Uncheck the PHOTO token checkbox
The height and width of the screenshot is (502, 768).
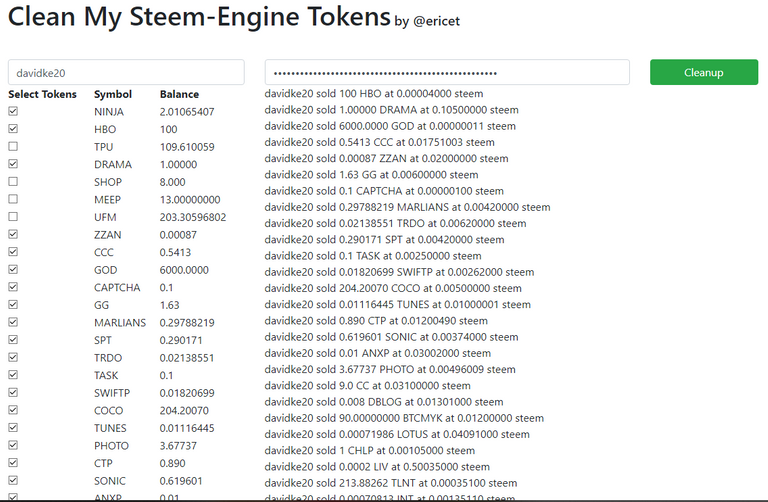pos(13,445)
